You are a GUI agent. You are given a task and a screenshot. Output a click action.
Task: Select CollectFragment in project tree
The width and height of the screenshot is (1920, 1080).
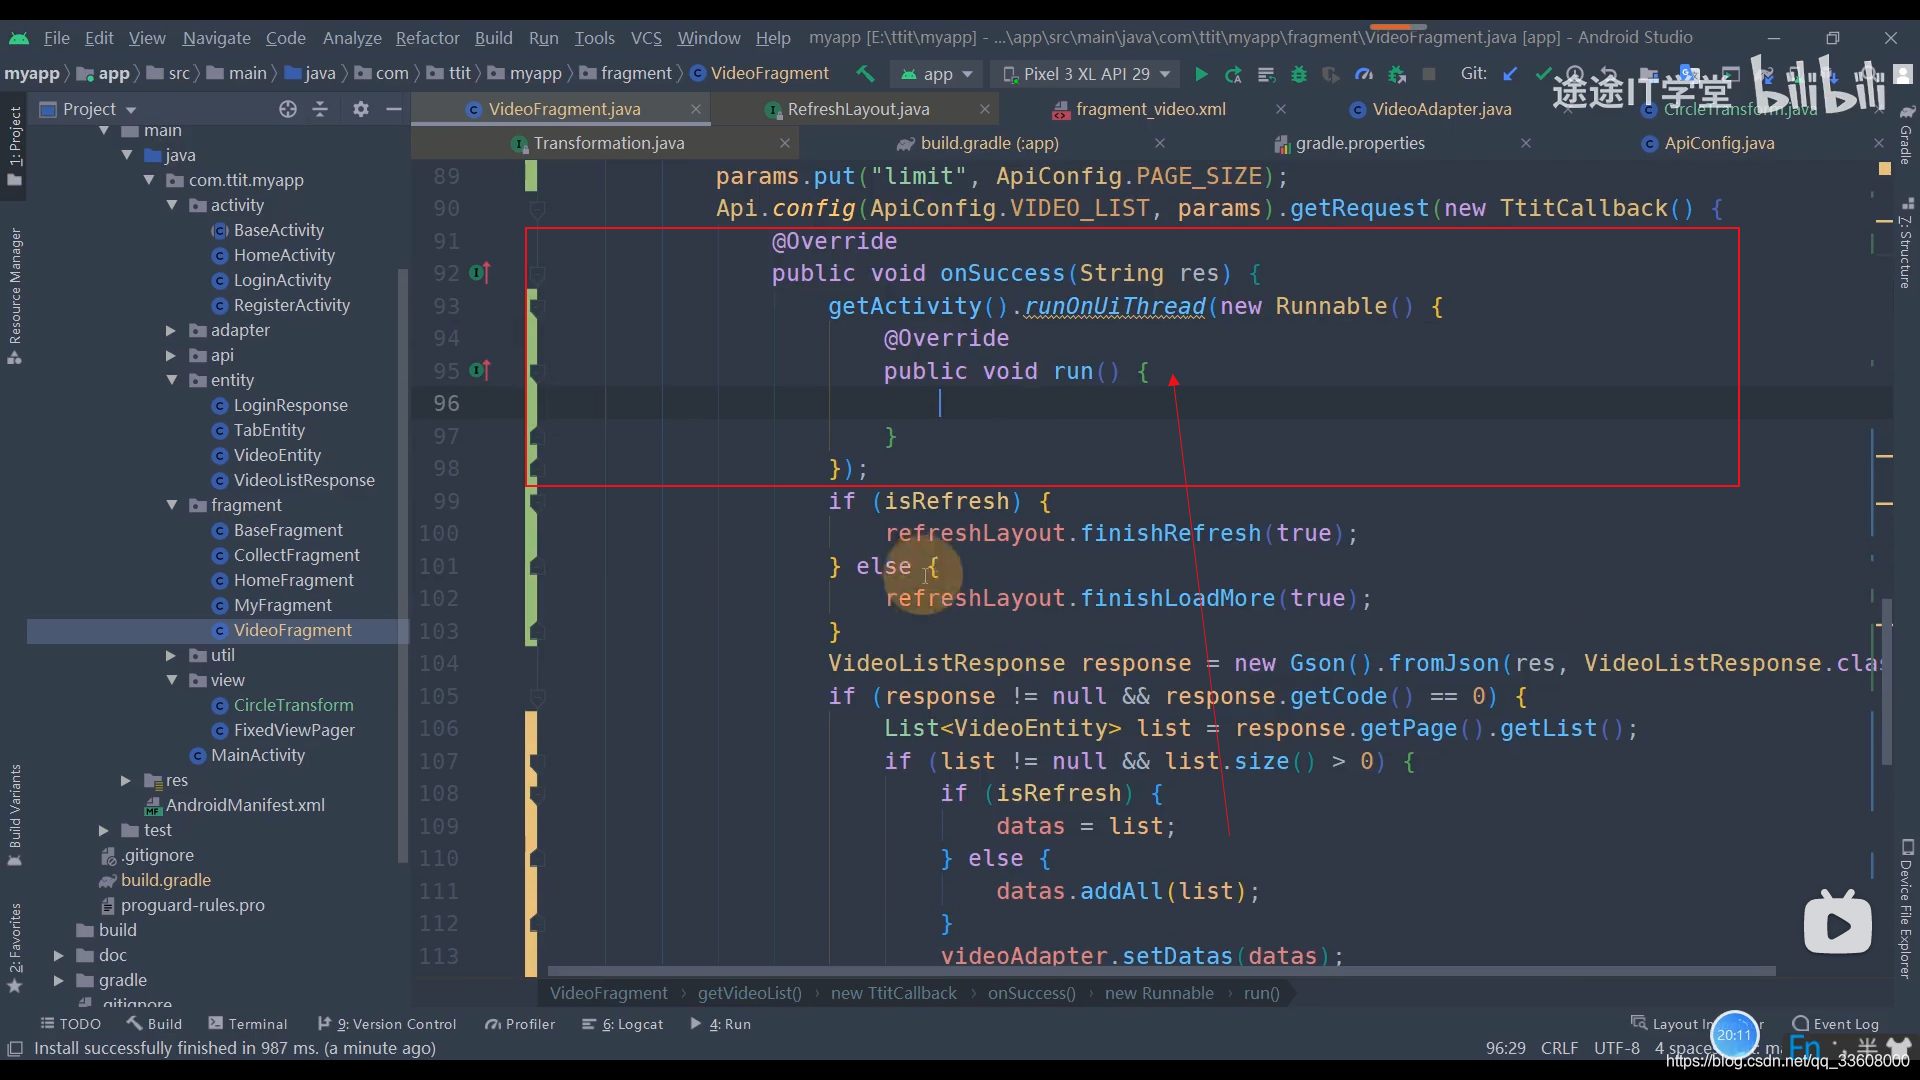pos(296,555)
